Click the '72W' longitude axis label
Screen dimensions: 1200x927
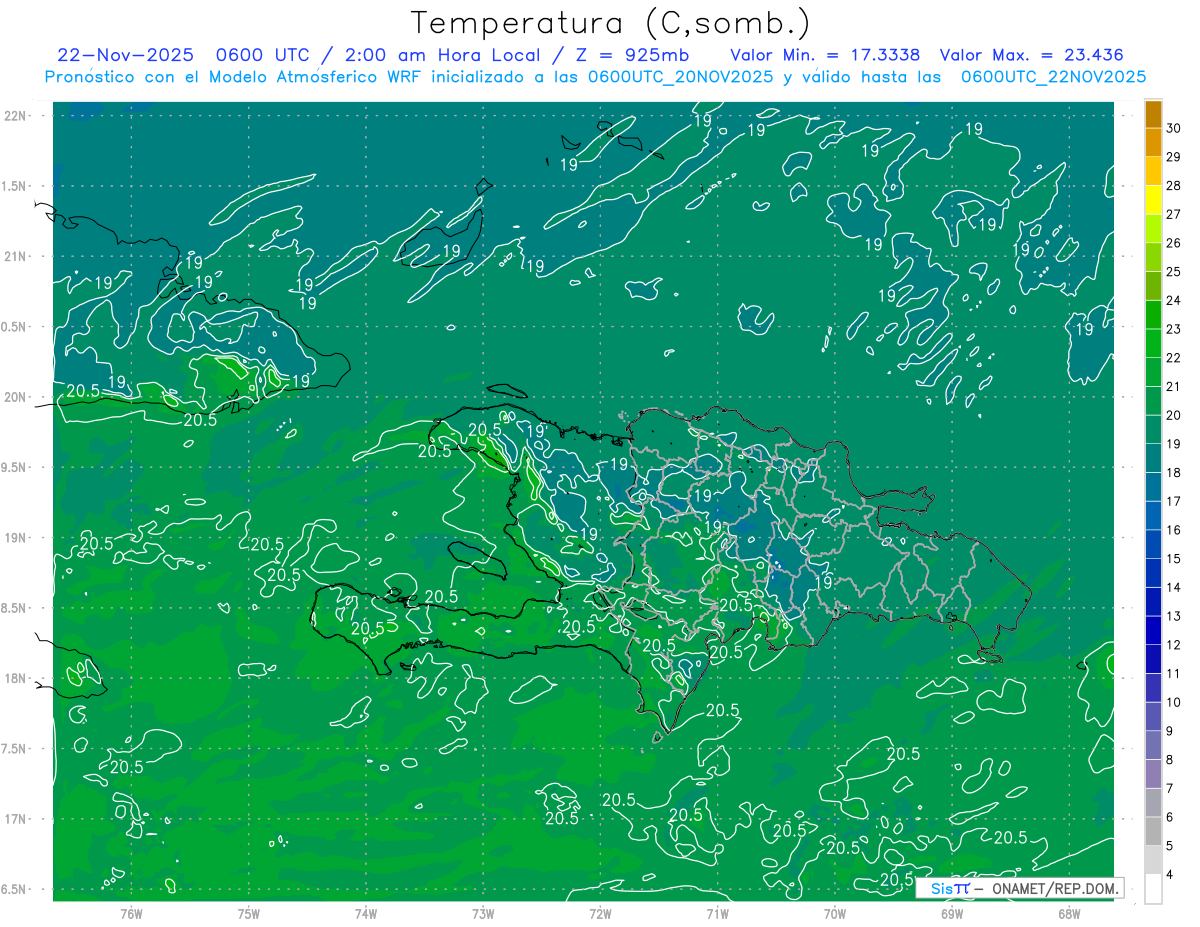(600, 914)
